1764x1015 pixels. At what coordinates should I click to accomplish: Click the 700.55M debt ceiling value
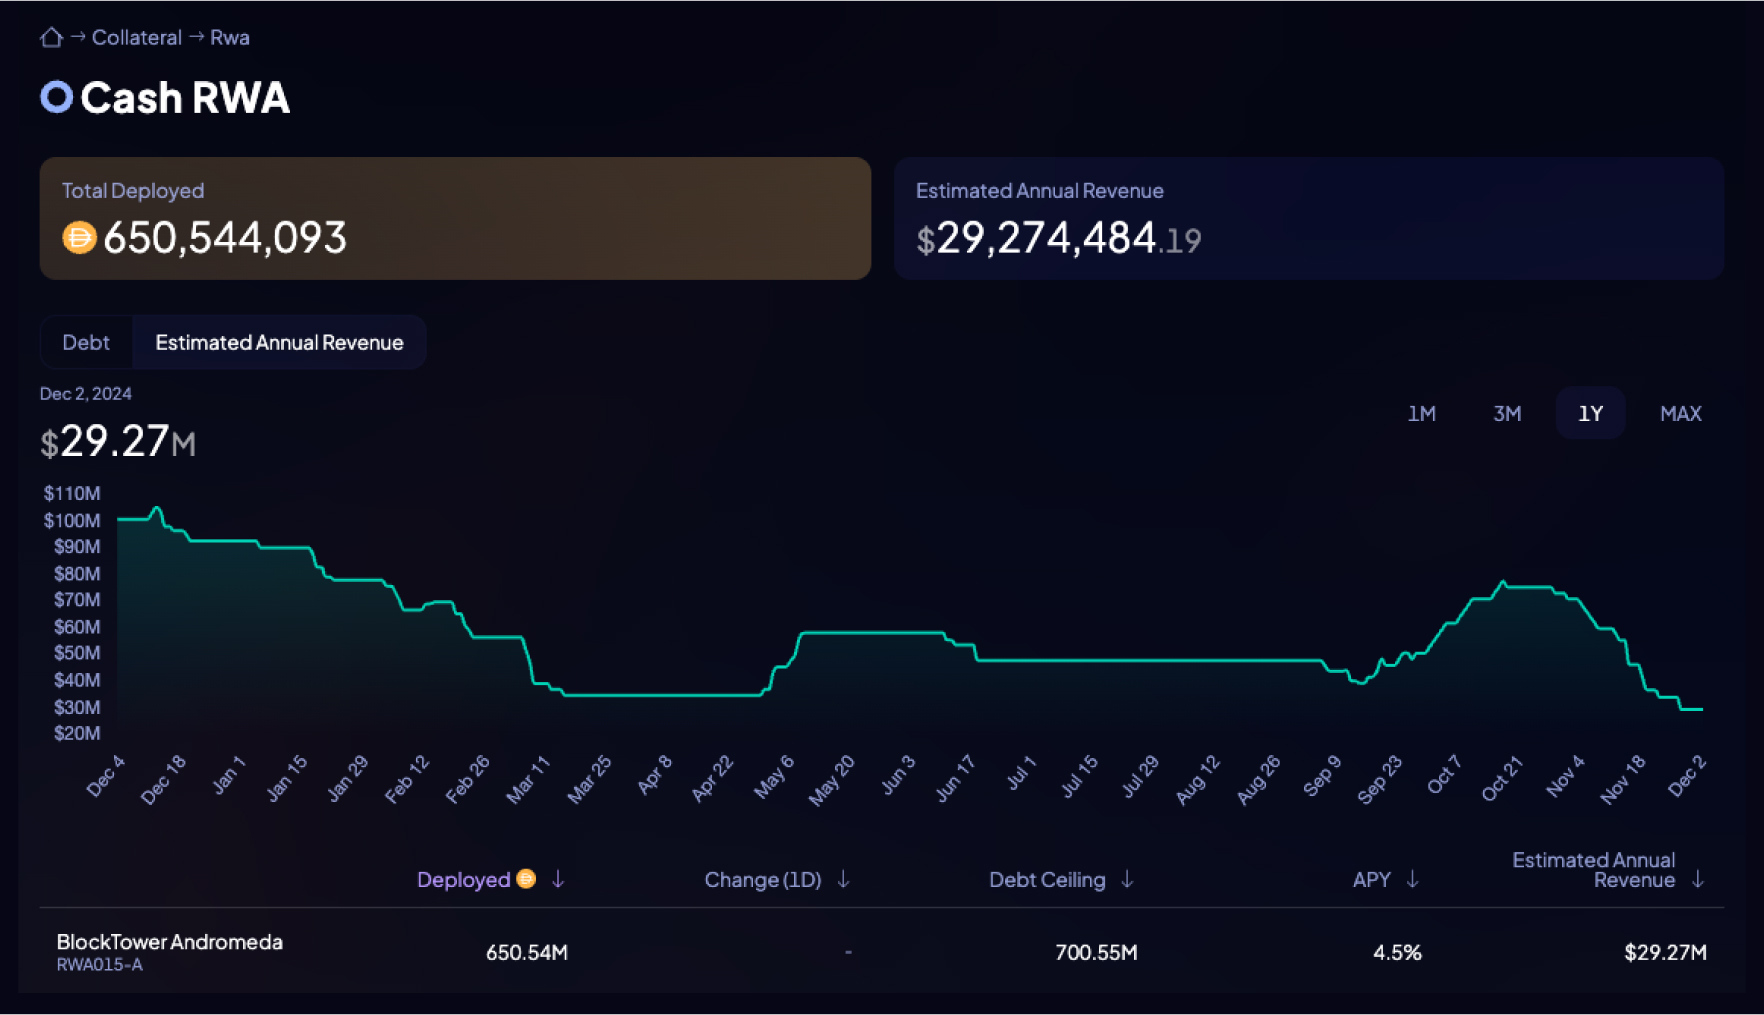point(1096,953)
